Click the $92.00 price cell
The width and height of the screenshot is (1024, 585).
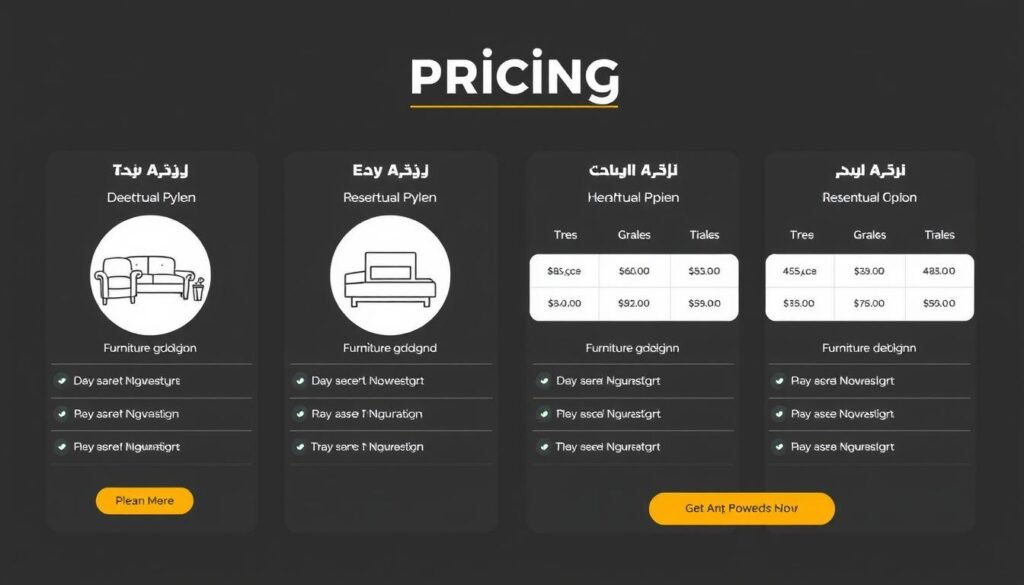tap(634, 304)
